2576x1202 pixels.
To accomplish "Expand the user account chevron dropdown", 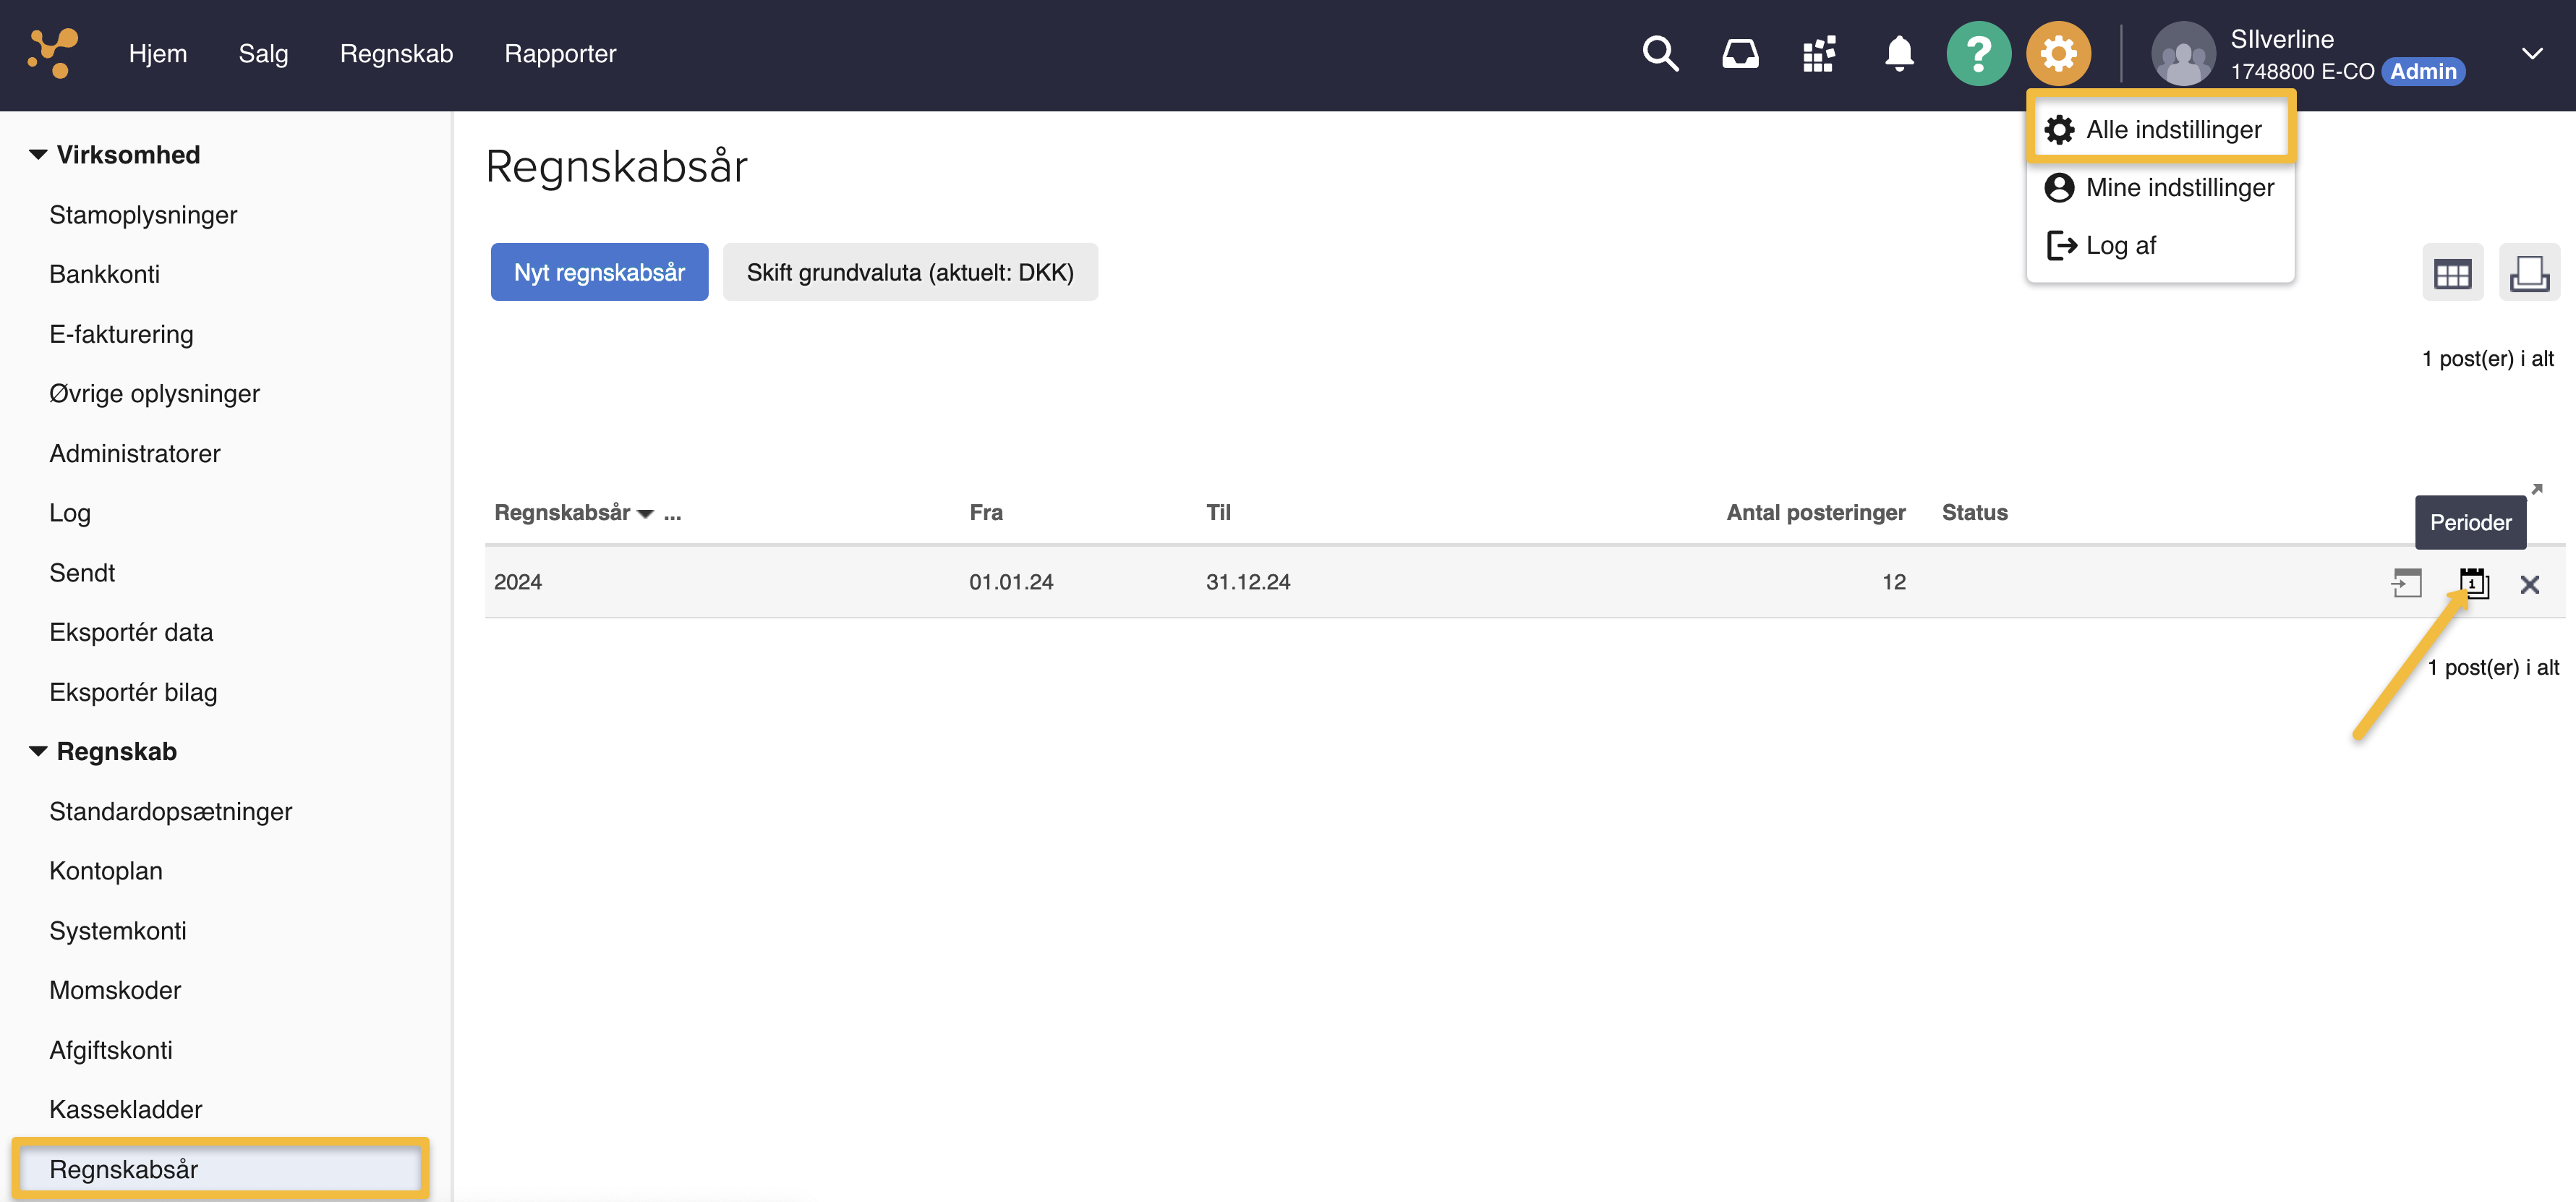I will point(2531,54).
